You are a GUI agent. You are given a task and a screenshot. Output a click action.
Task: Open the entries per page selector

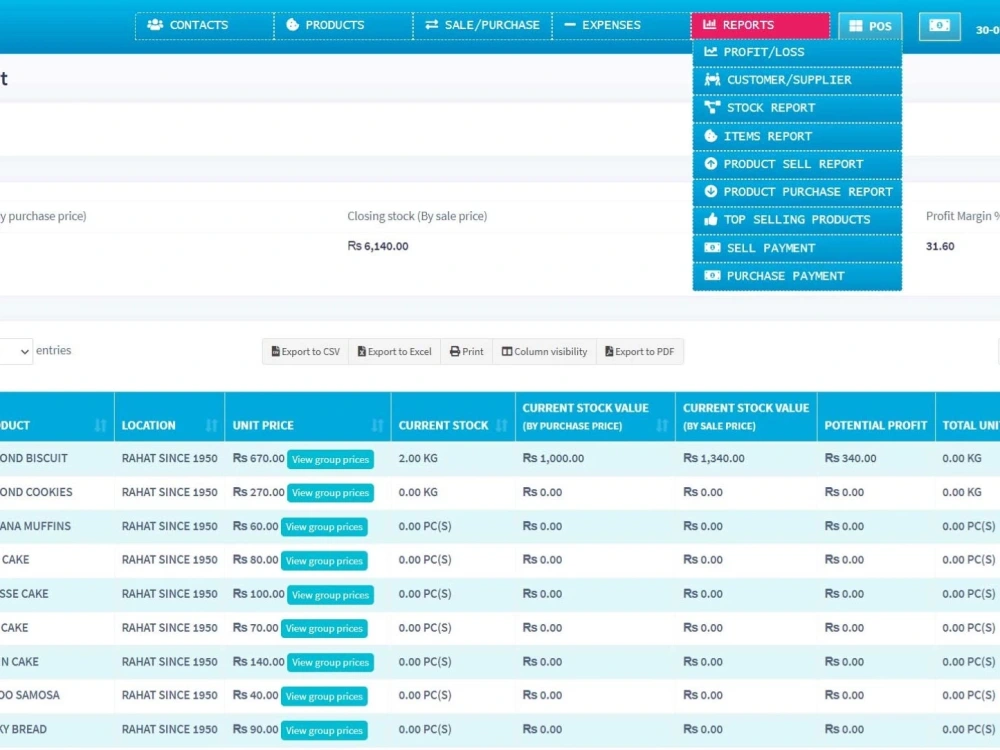coord(14,350)
